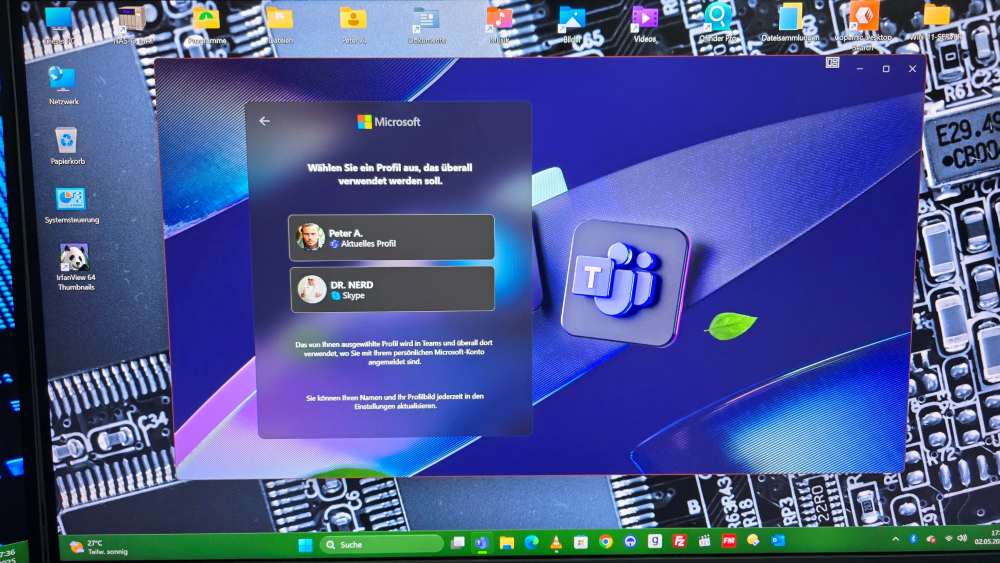
Task: Click the Bluetooth tray icon
Action: 913,539
